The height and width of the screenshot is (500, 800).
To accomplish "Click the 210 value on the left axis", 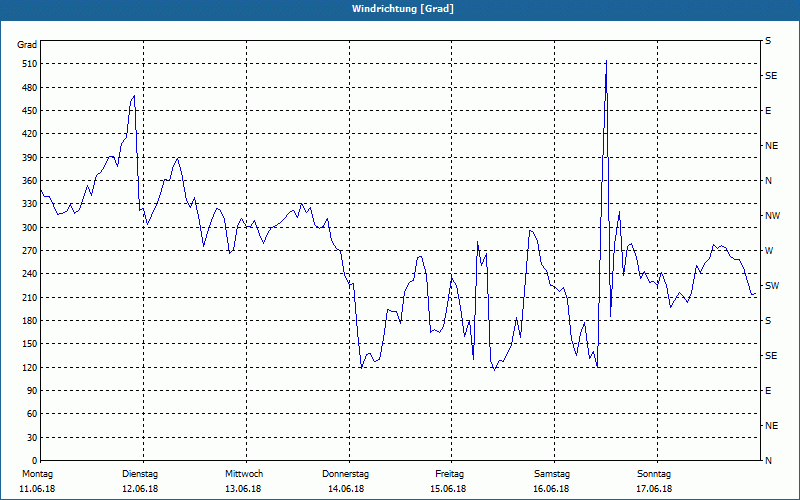I will (x=30, y=297).
